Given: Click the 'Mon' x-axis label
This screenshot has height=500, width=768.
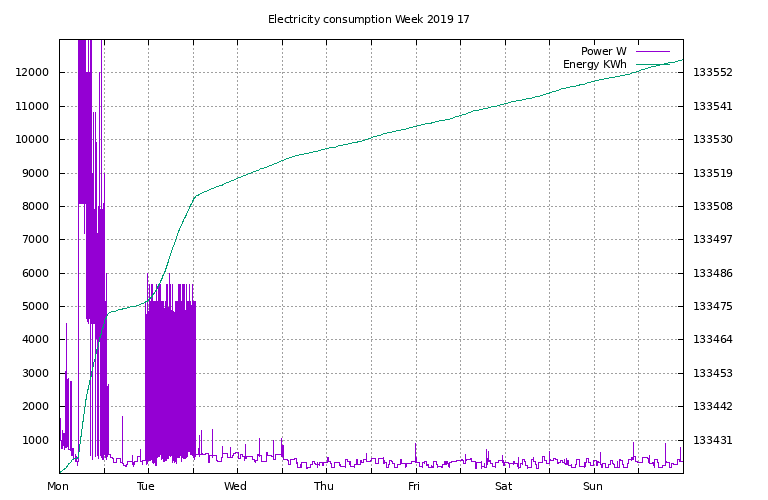Looking at the screenshot, I should click(x=58, y=486).
